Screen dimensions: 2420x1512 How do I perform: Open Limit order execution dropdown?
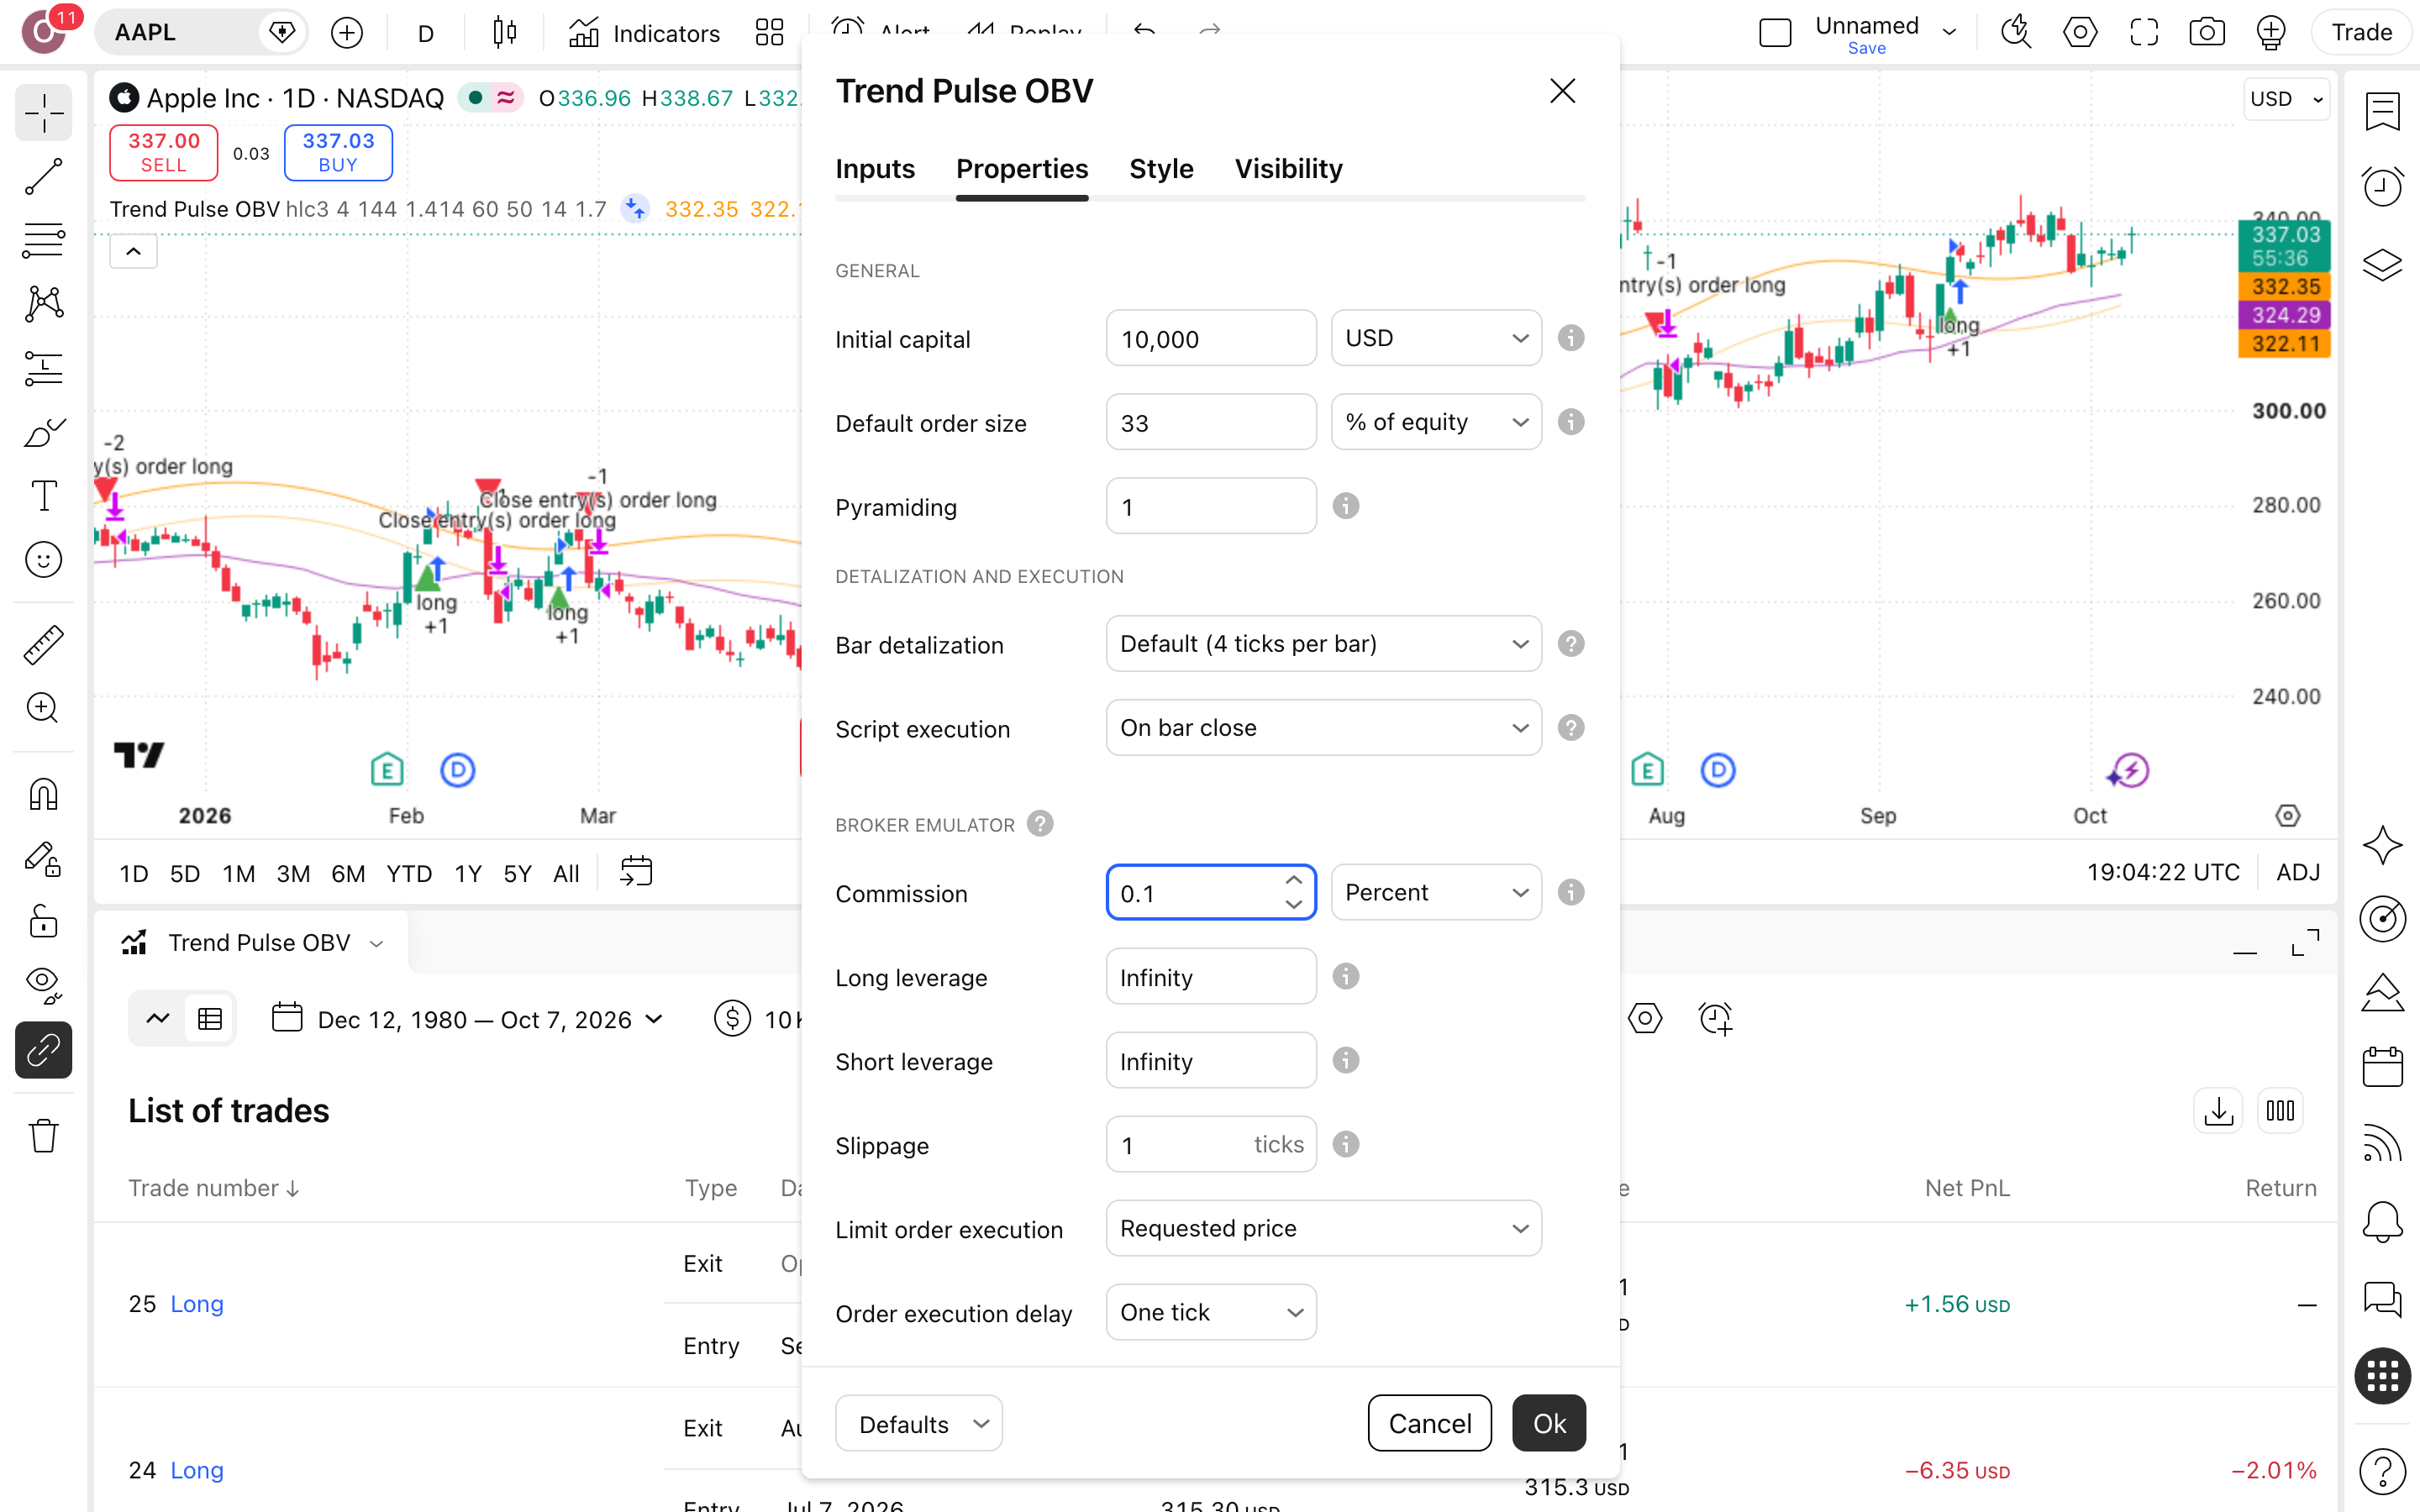pyautogui.click(x=1323, y=1228)
